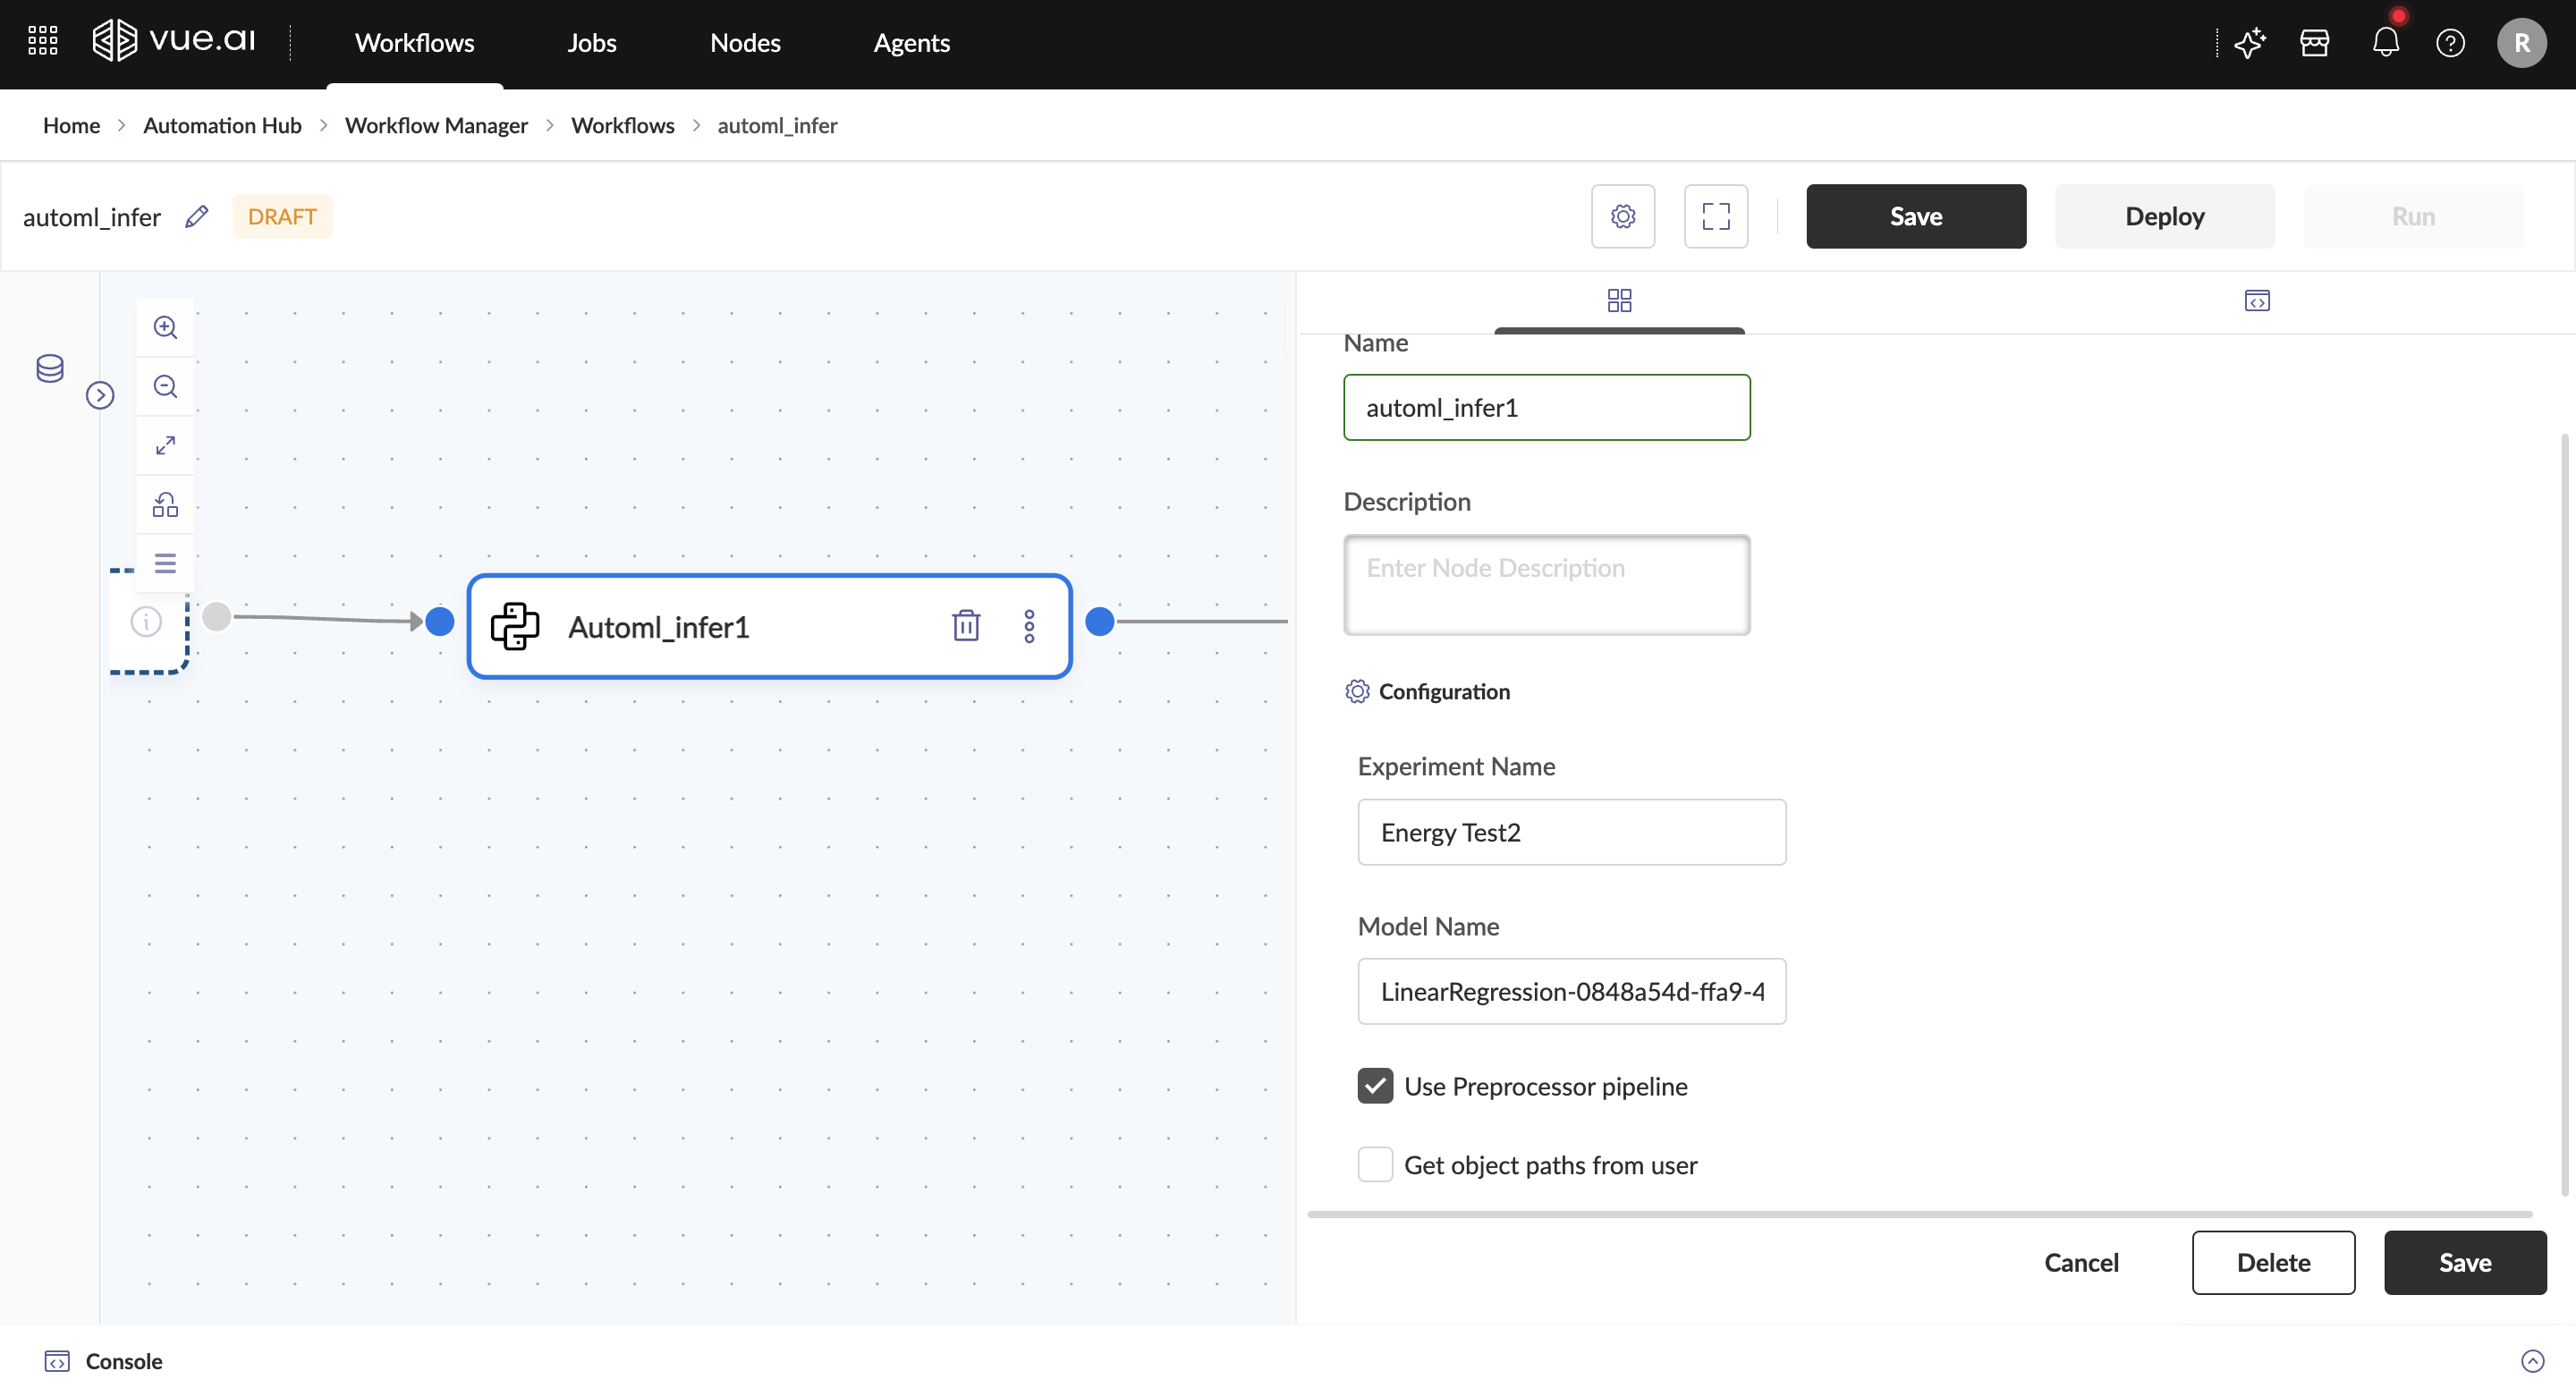Click the fullscreen icon beside the top Save button
Image resolution: width=2576 pixels, height=1388 pixels.
[x=1715, y=216]
